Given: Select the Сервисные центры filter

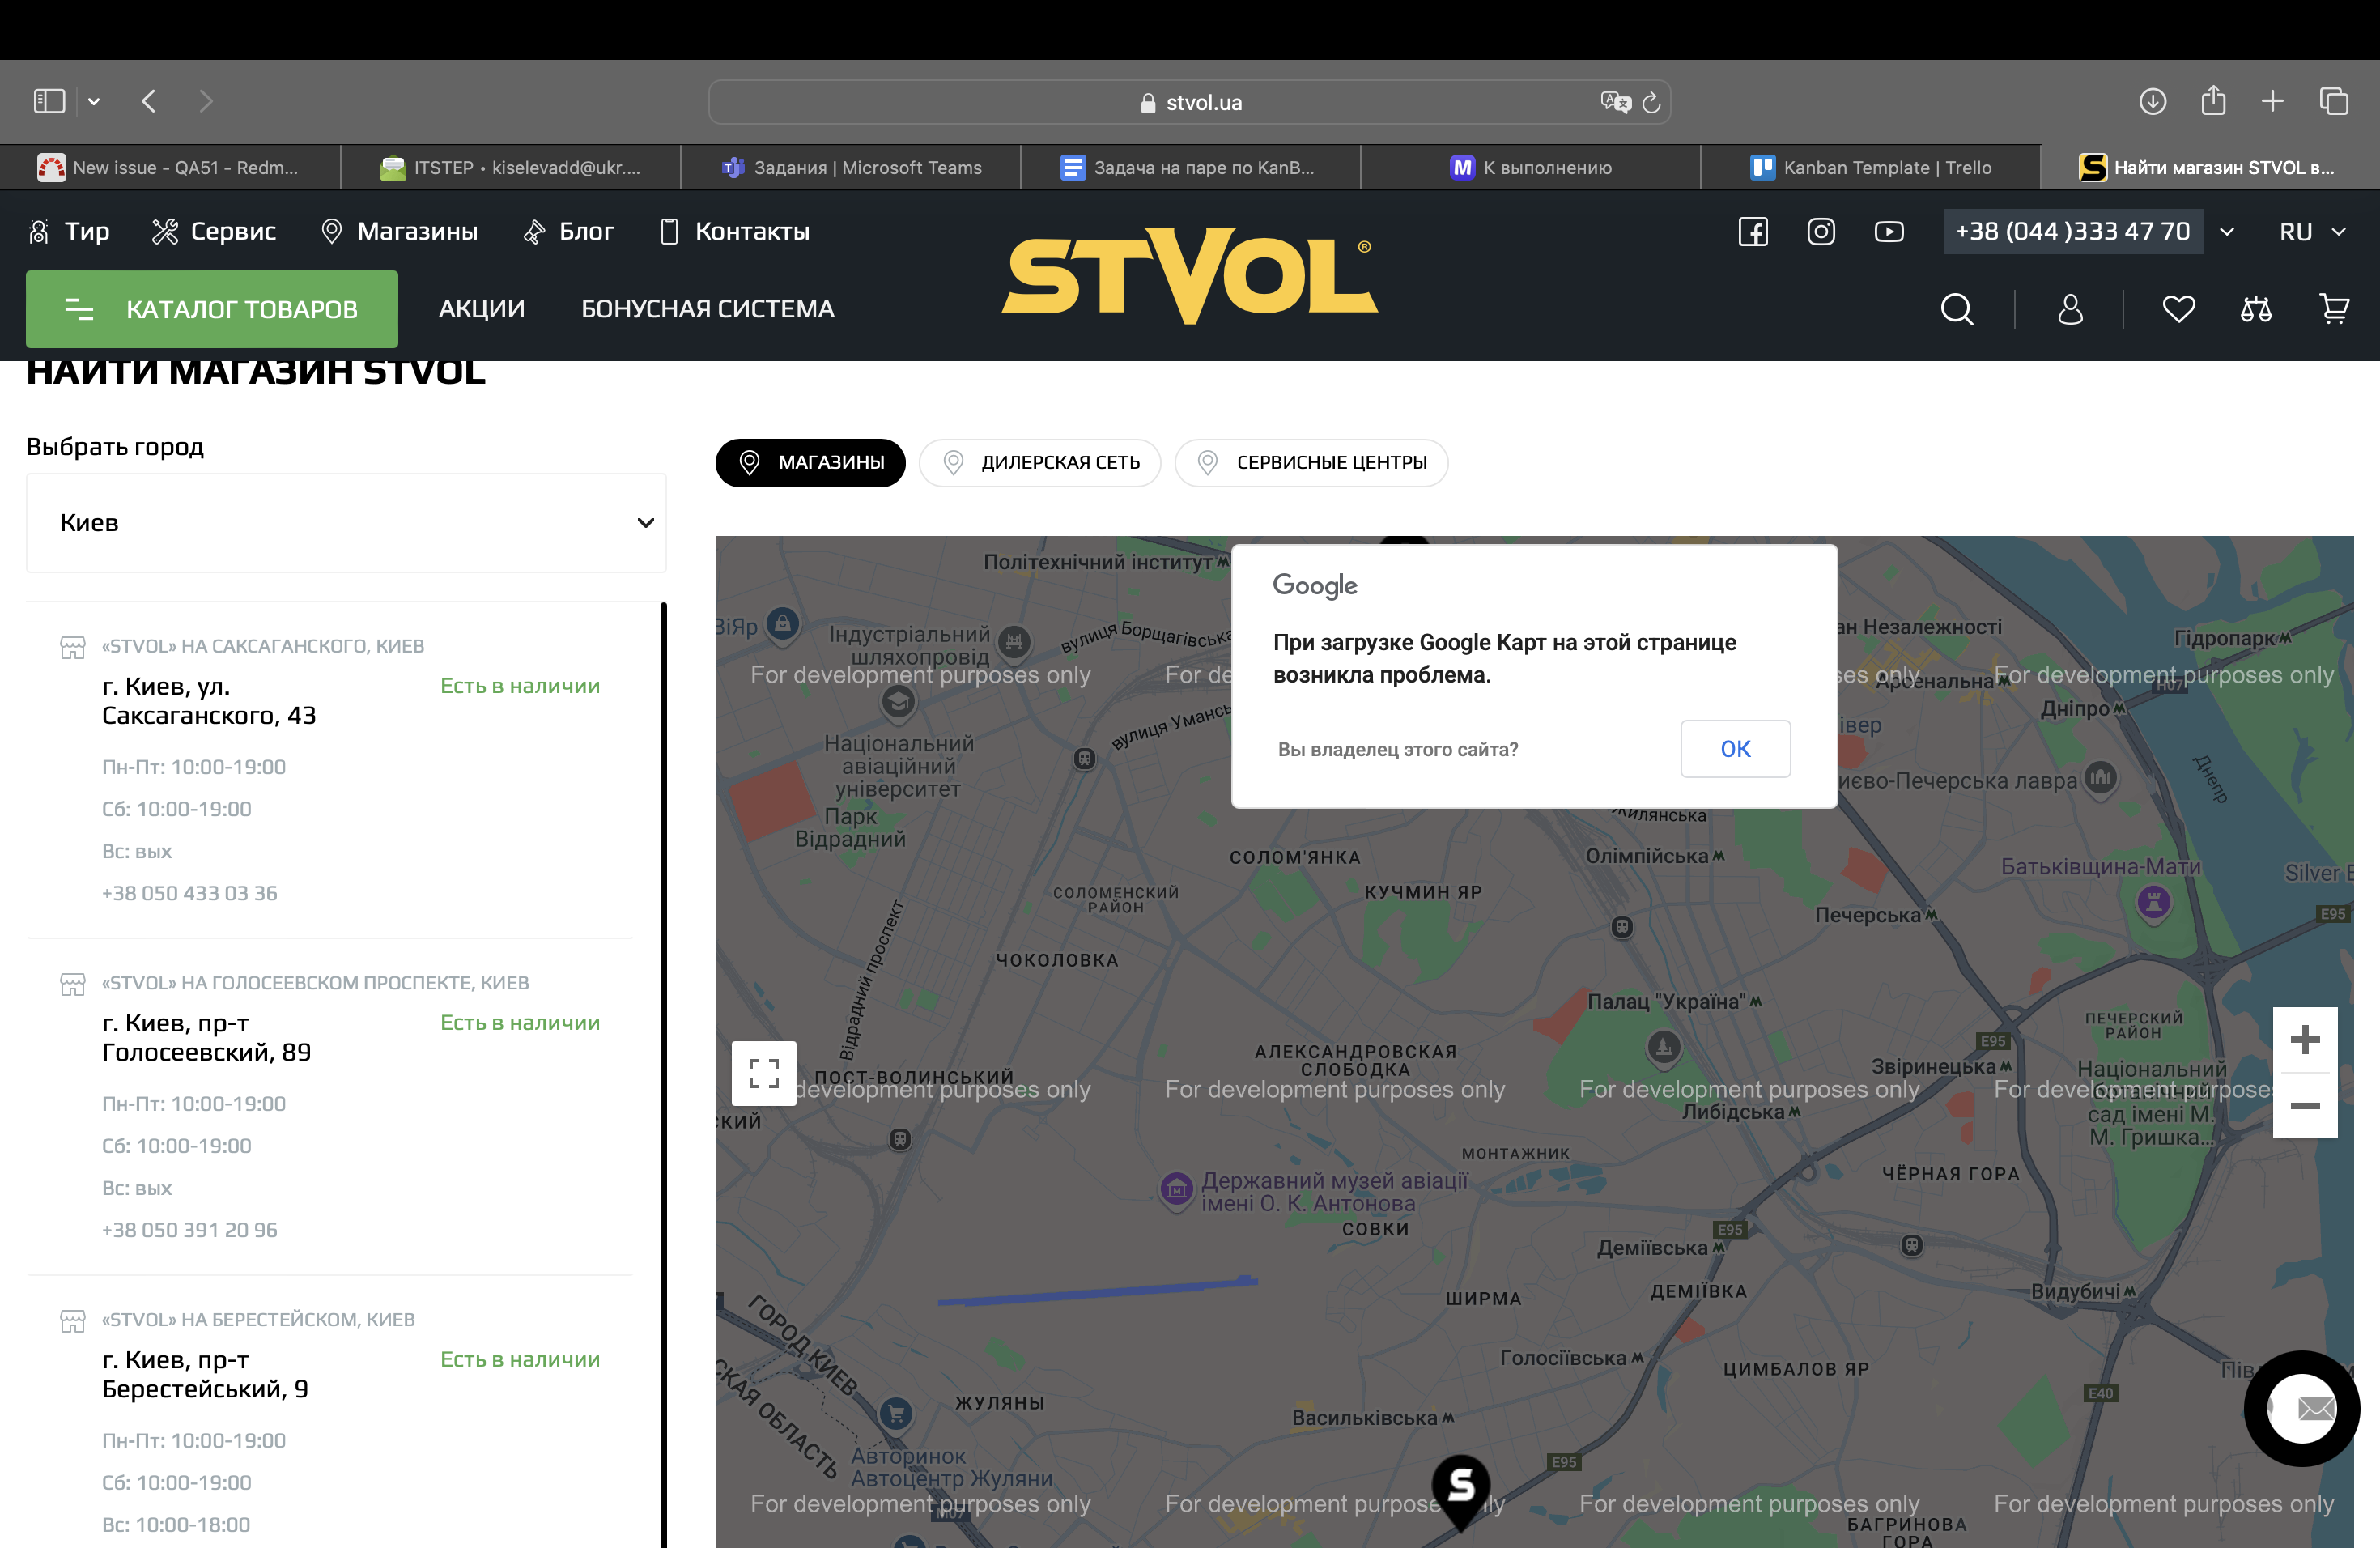Looking at the screenshot, I should pos(1311,463).
